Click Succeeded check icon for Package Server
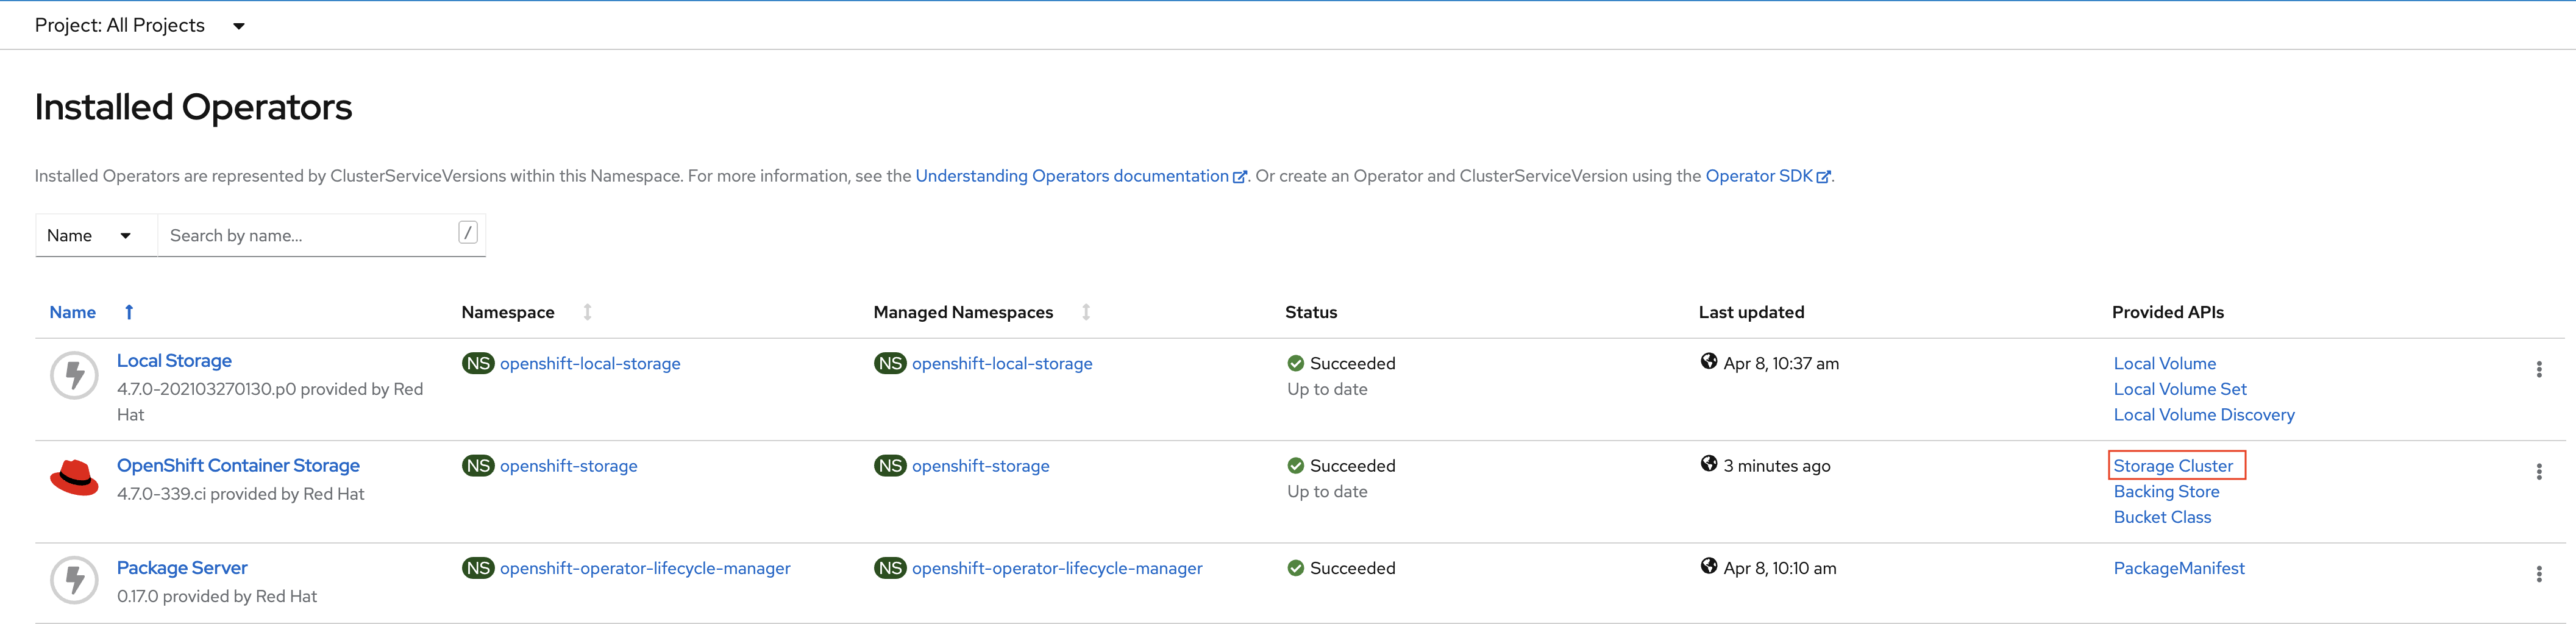 1296,568
